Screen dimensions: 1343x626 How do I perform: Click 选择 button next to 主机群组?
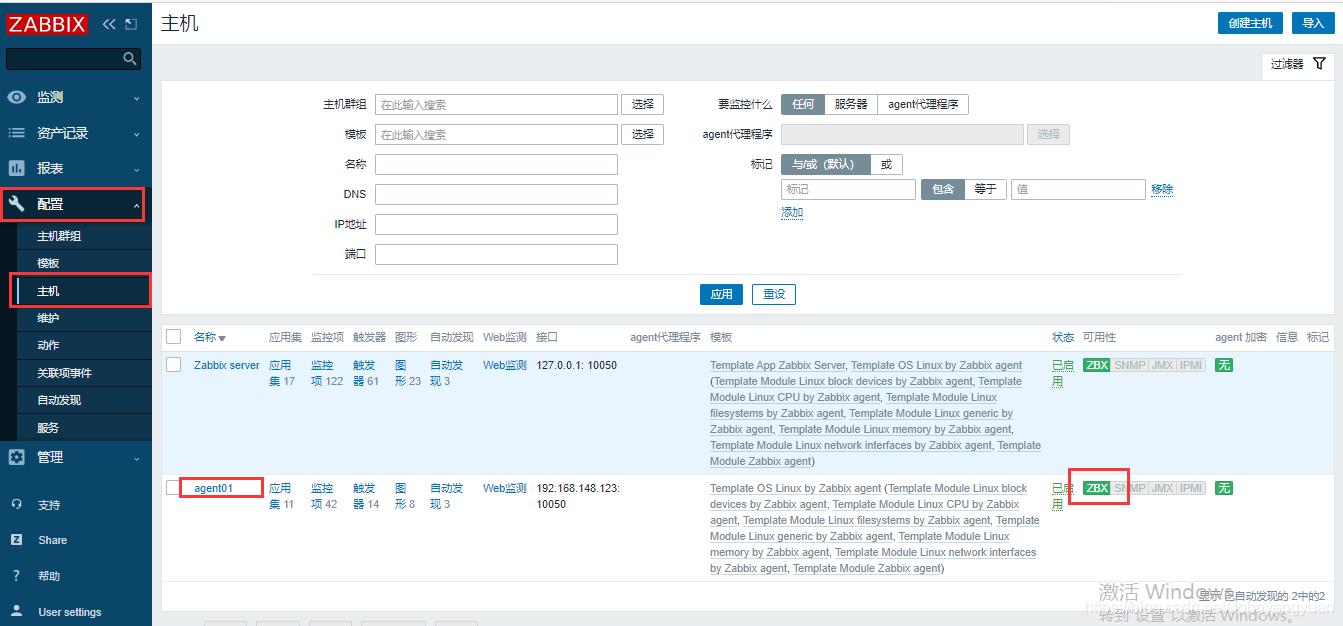(643, 104)
